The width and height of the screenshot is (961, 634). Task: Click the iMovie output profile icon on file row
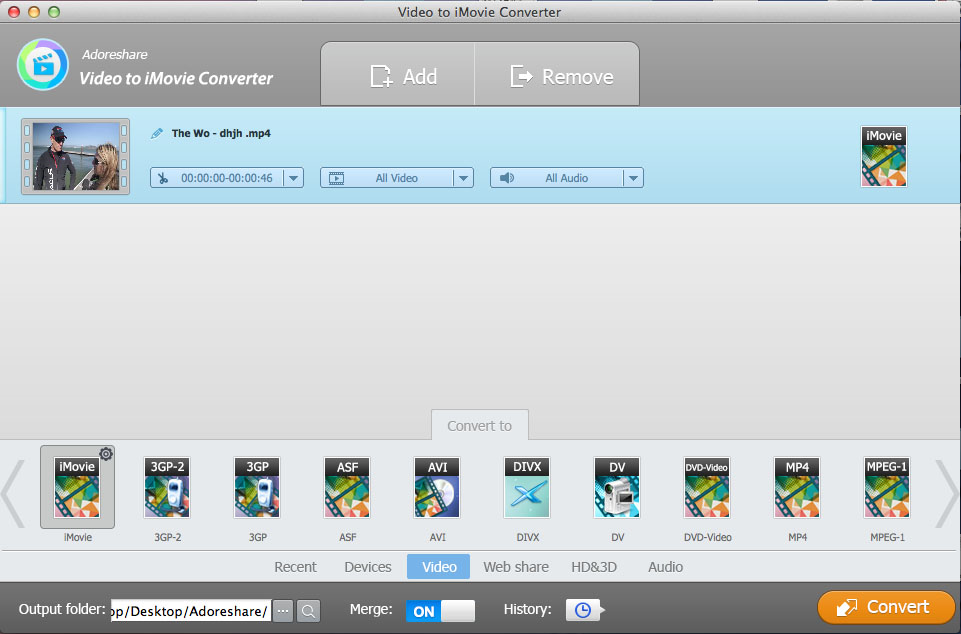click(x=884, y=156)
